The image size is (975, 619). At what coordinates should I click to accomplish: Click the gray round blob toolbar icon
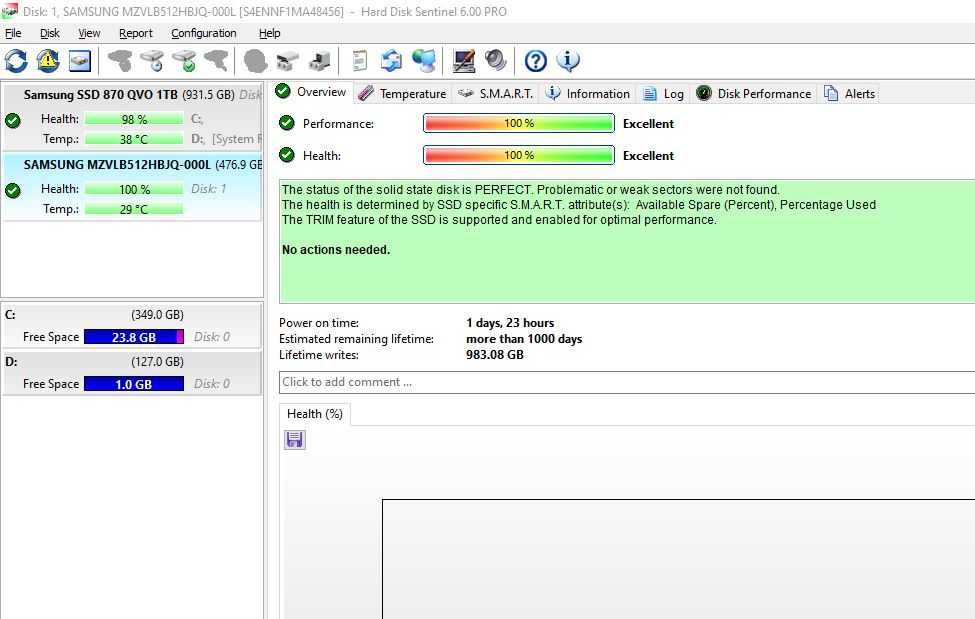(255, 61)
